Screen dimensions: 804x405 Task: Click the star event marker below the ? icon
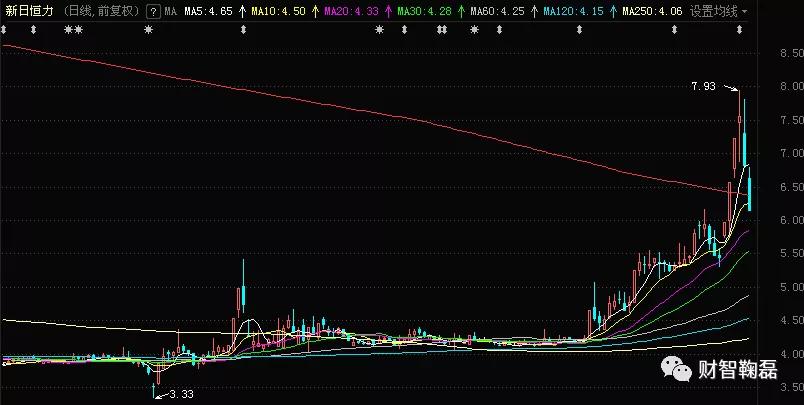148,30
